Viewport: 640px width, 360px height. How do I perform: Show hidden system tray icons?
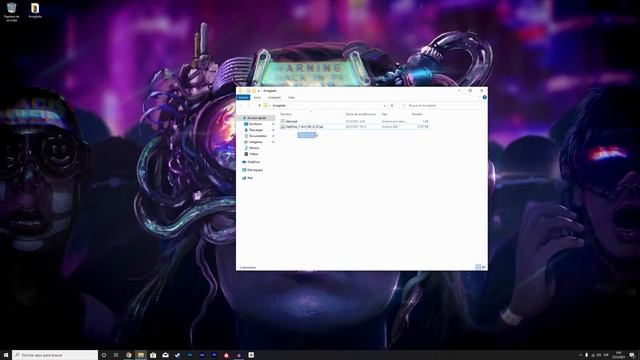tap(580, 355)
